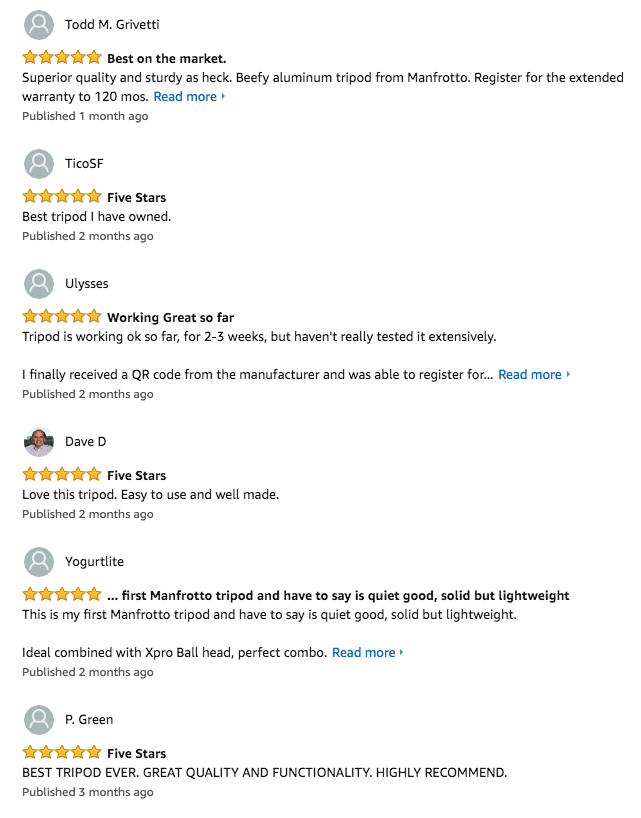Open reviewer profile for Ulysses
This screenshot has width=641, height=818.
pos(87,284)
